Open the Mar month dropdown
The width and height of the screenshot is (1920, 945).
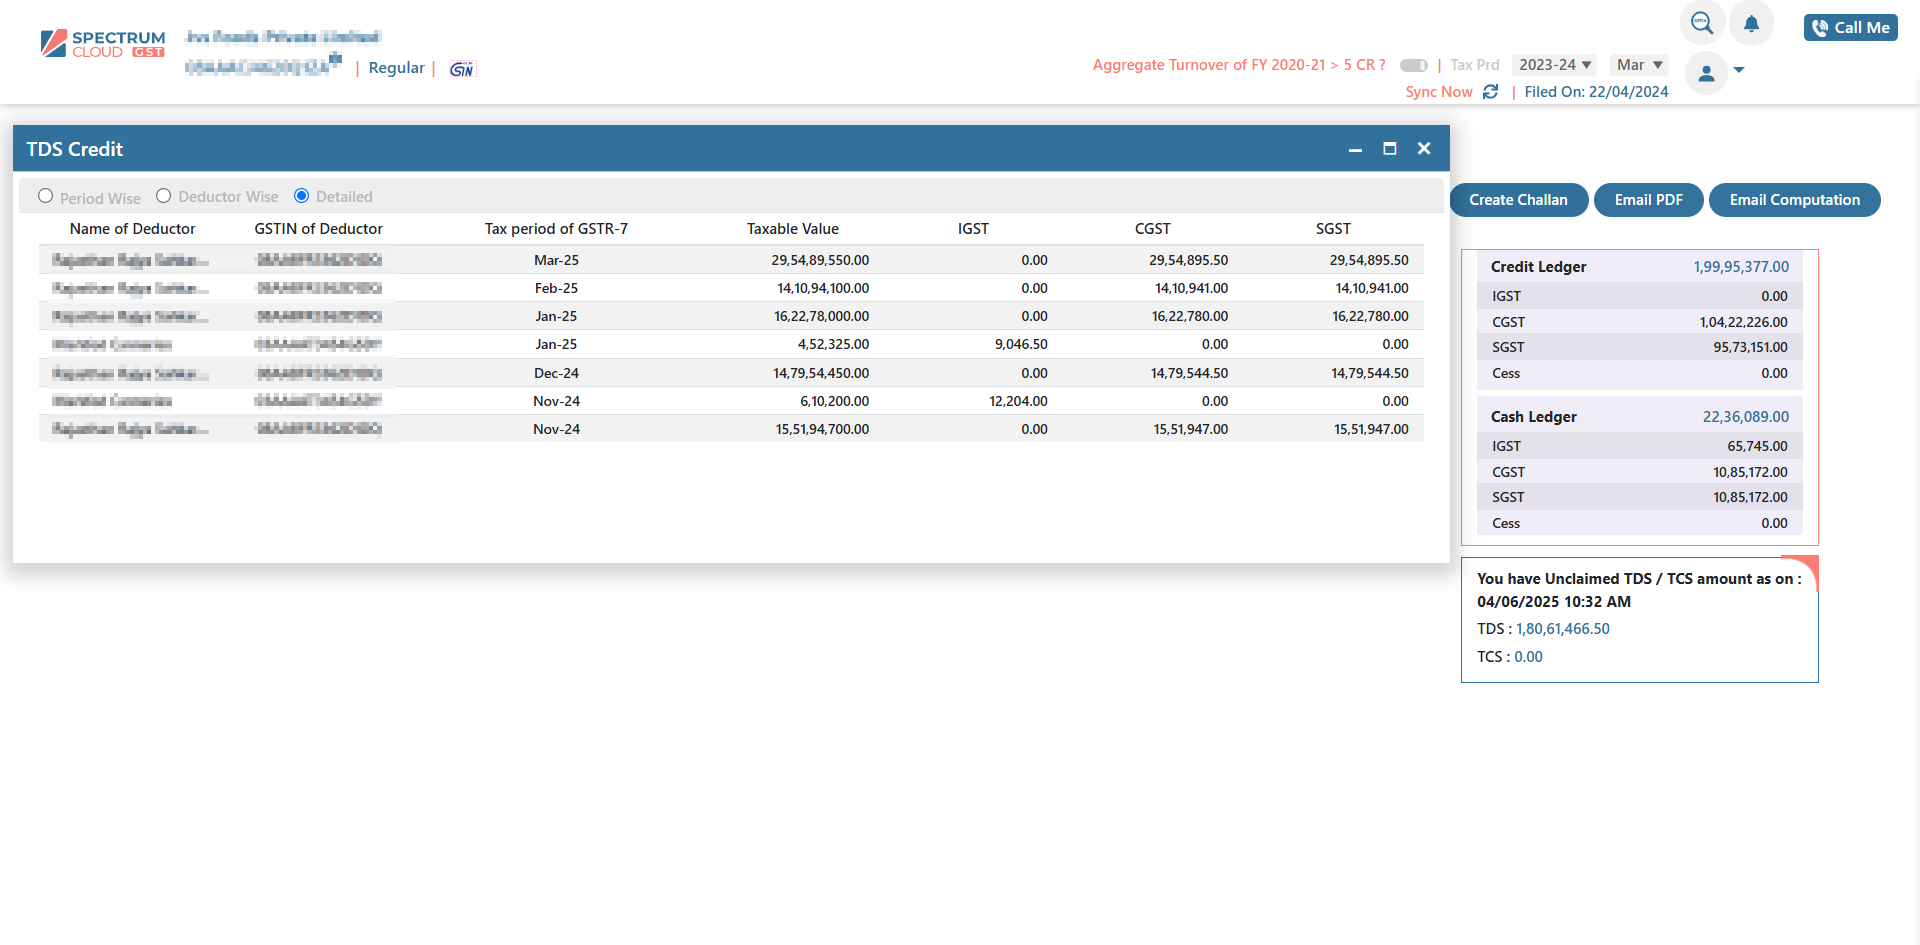[x=1639, y=64]
